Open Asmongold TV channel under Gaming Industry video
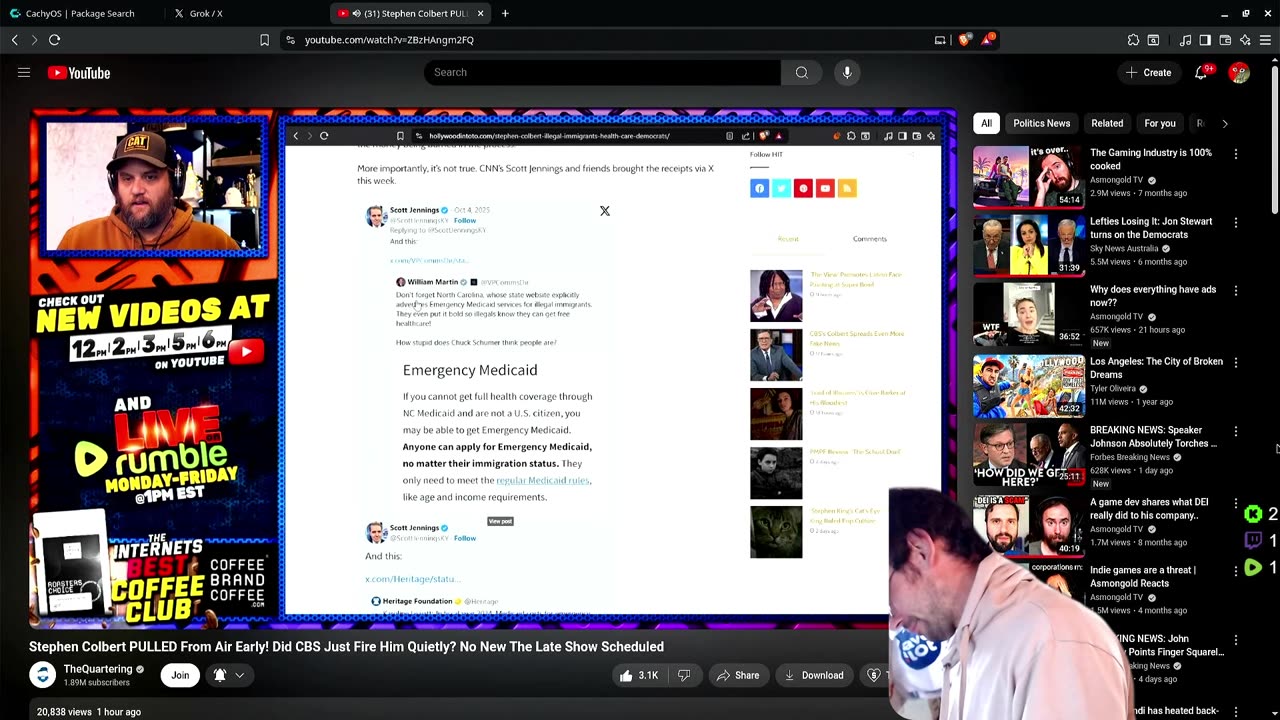The height and width of the screenshot is (720, 1280). coord(1116,180)
